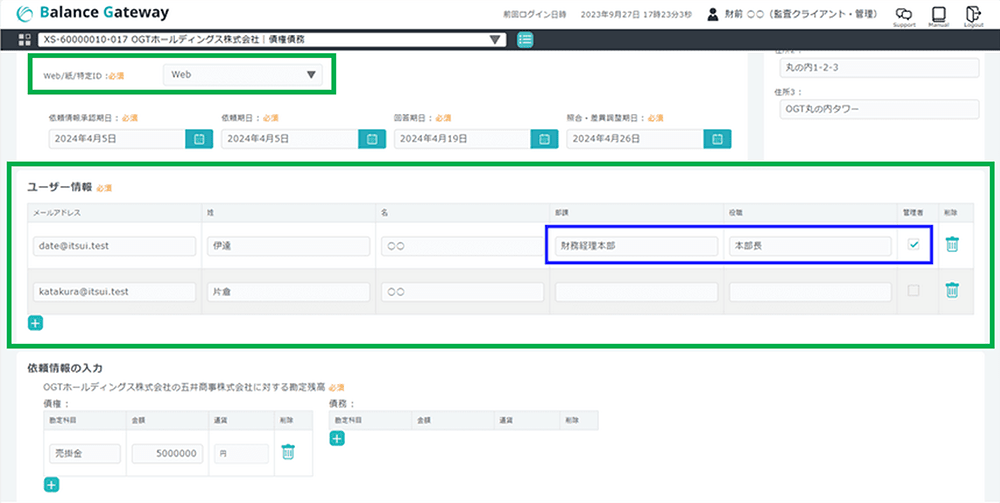Add a new 債務 row with plus button
Viewport: 1000px width, 503px height.
pos(337,438)
